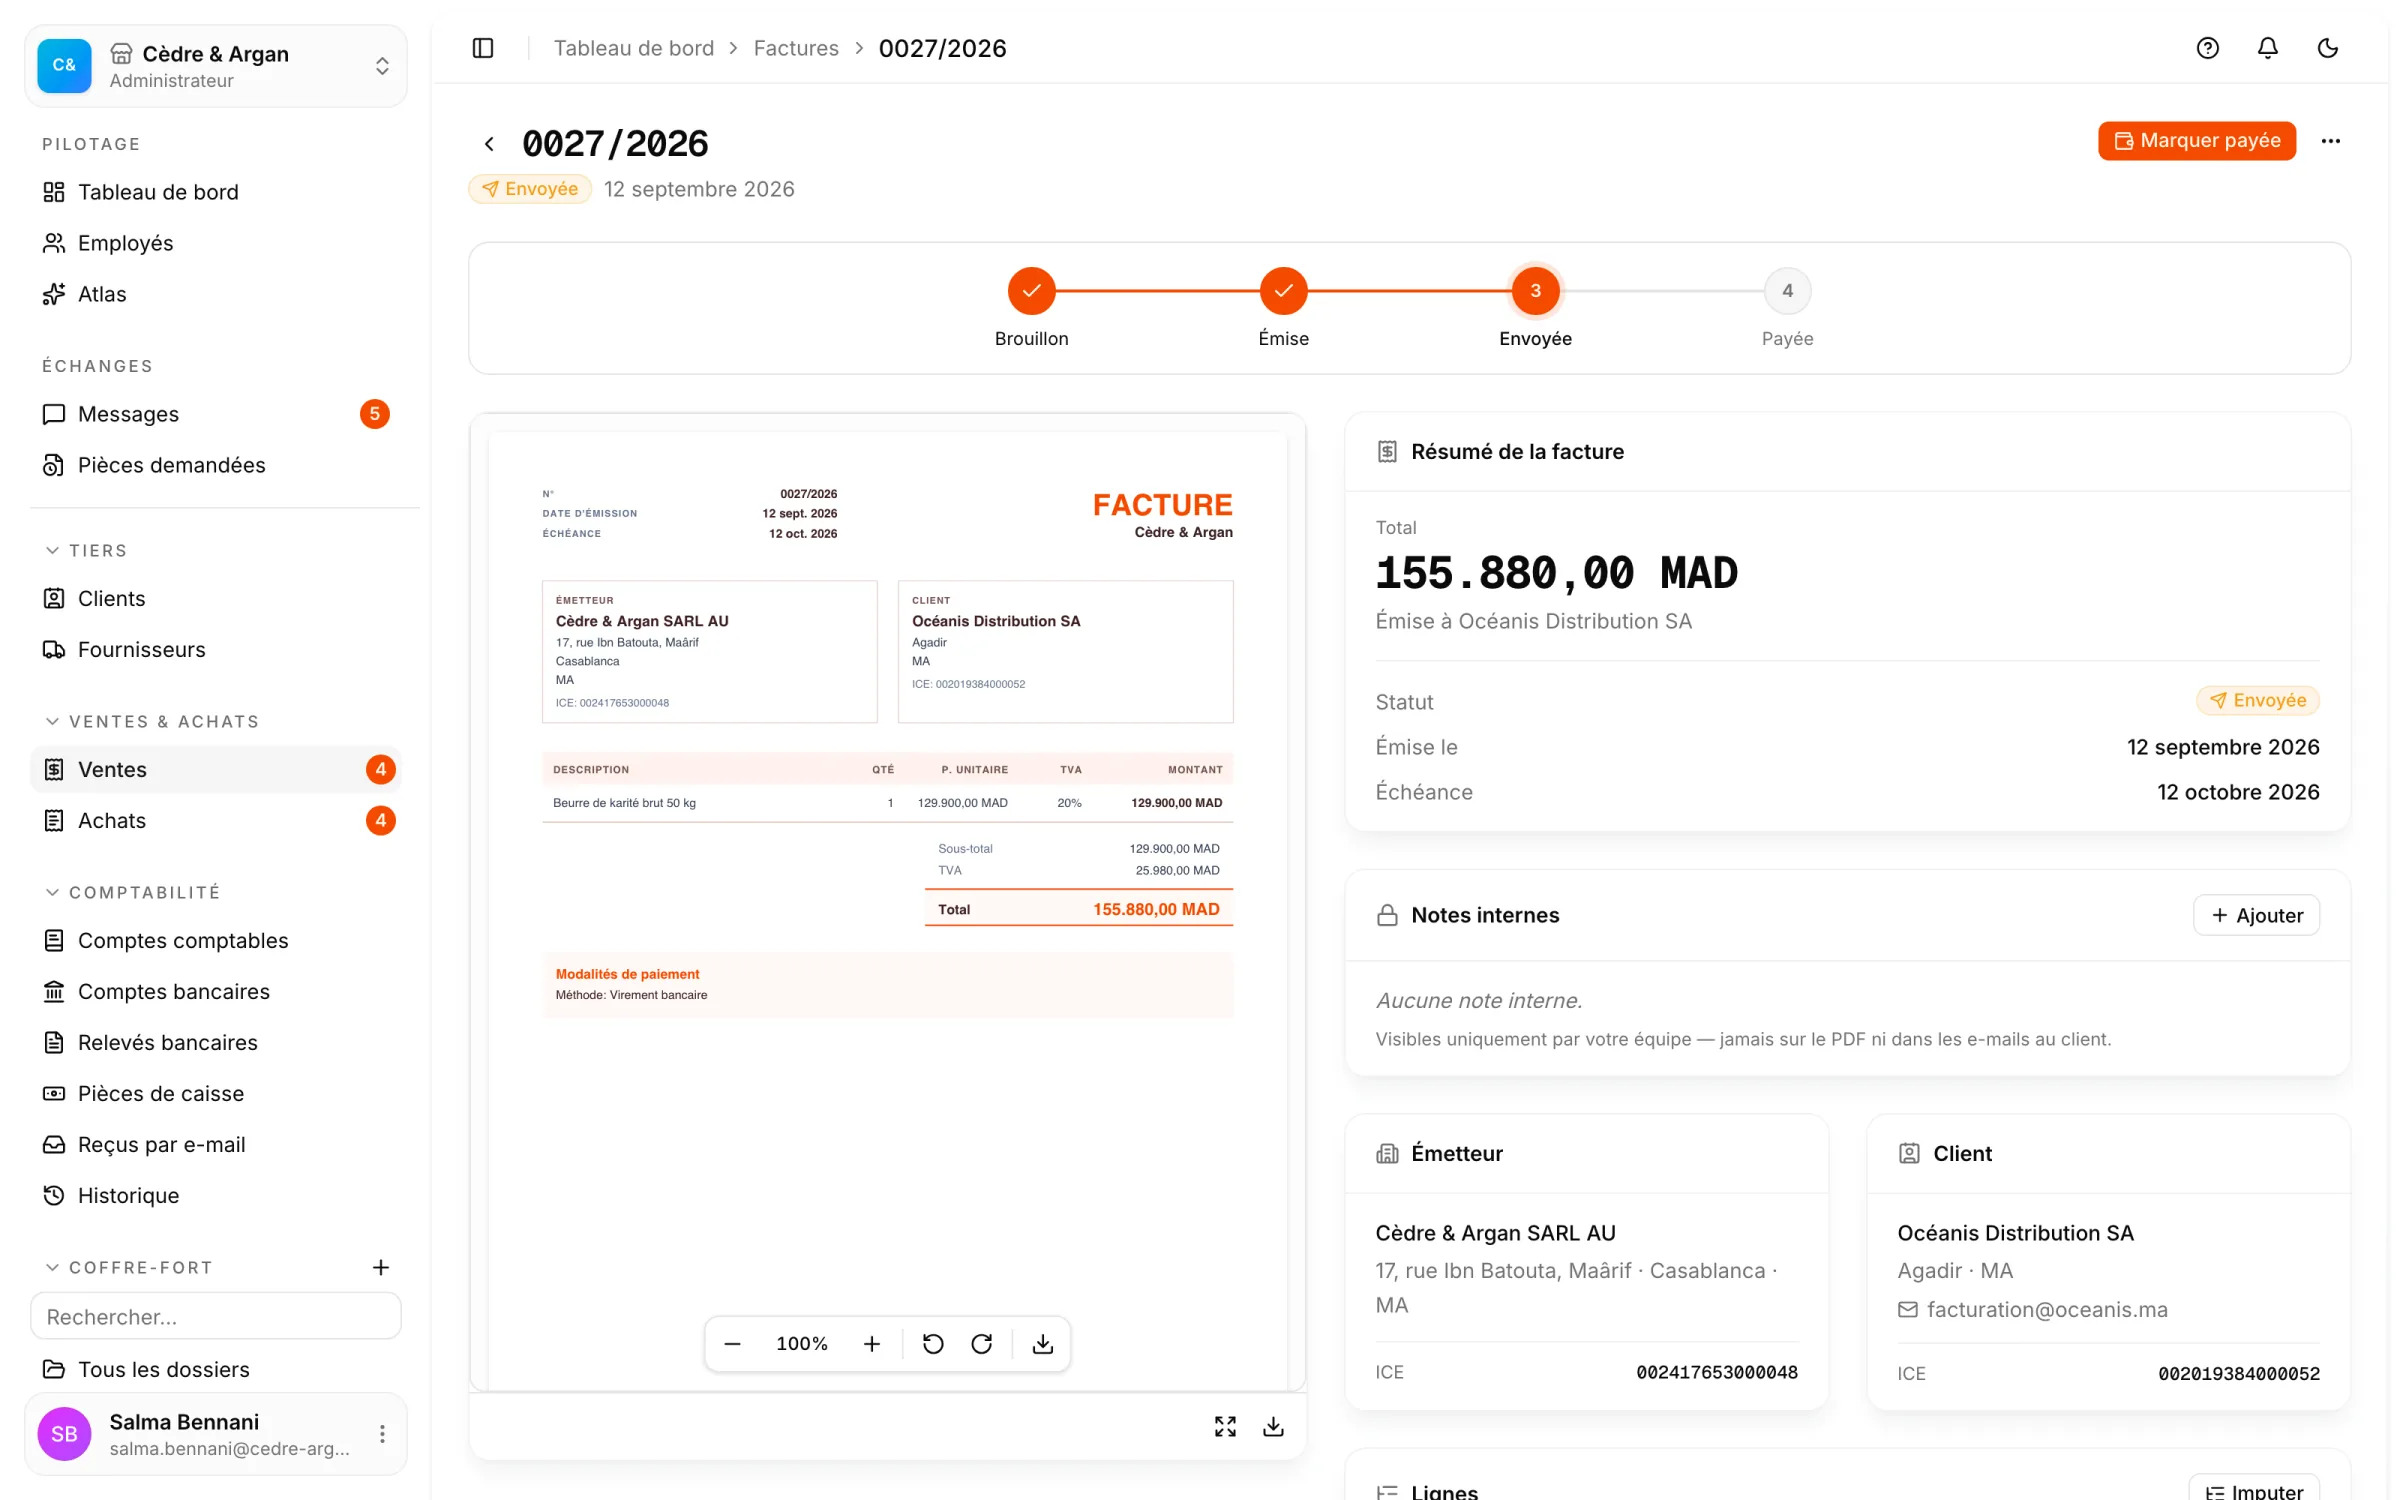Open the three-dot invoice actions menu

pyautogui.click(x=2330, y=141)
